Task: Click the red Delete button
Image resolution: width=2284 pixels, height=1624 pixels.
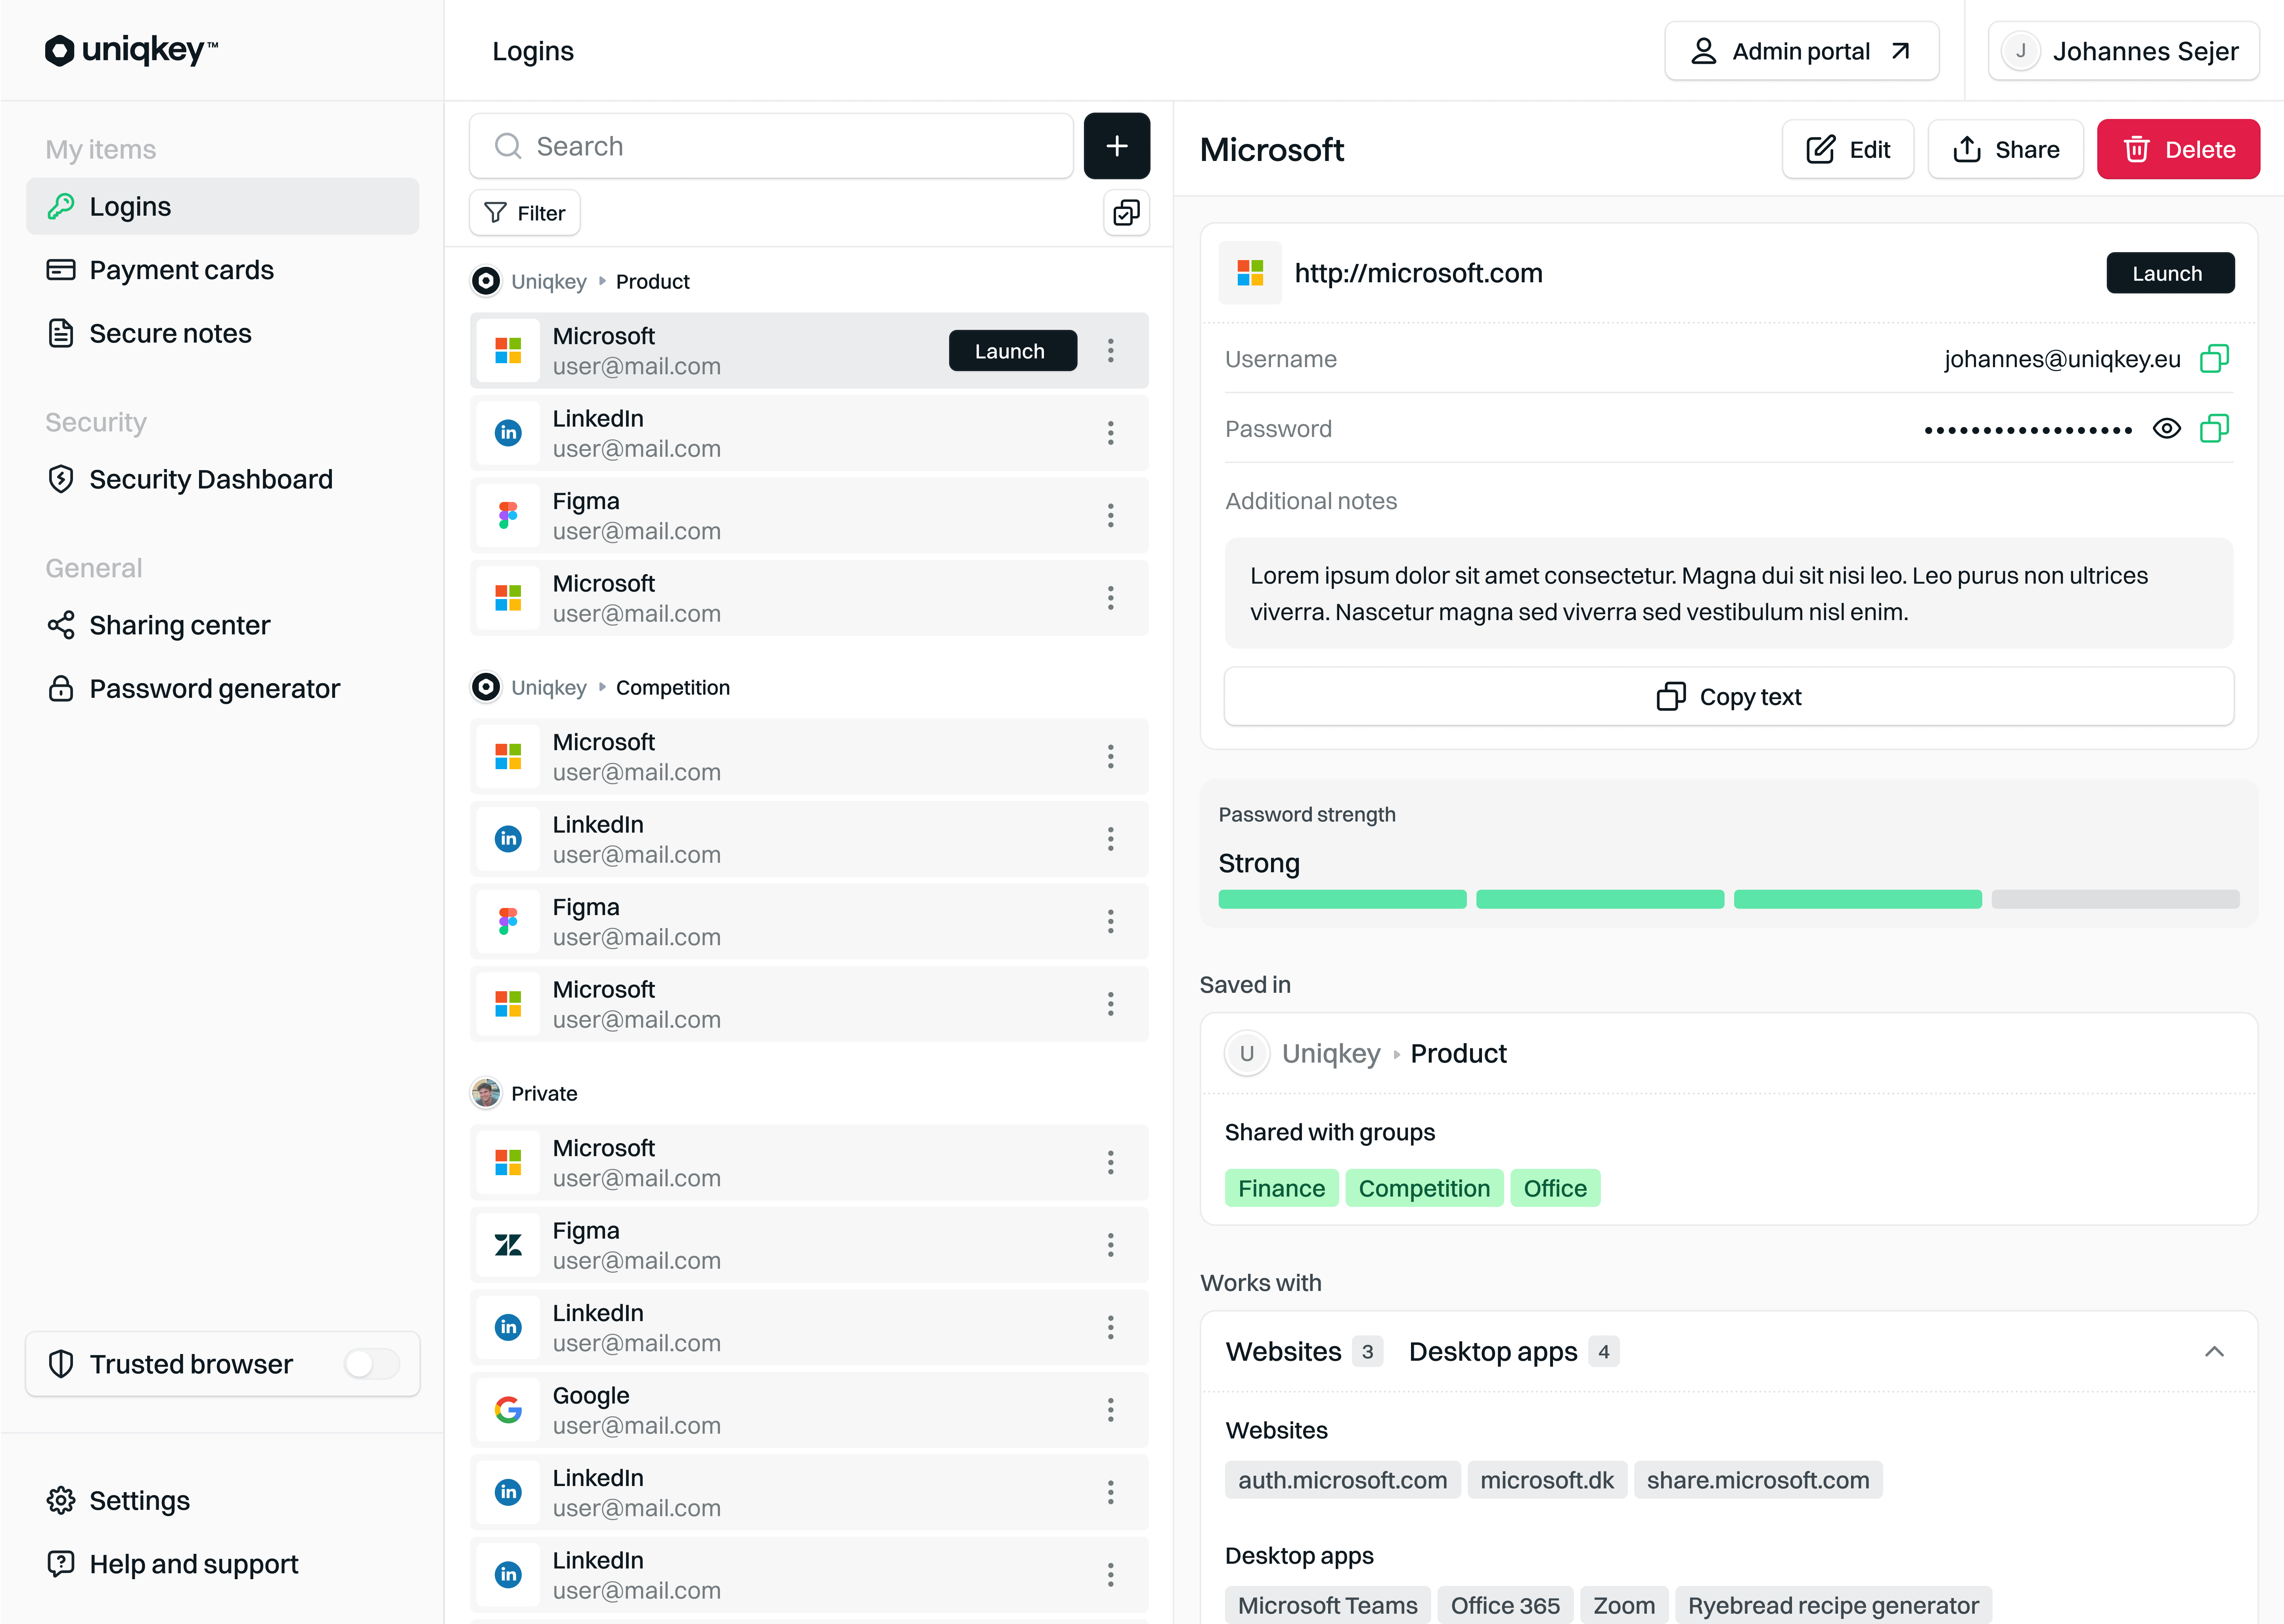Action: (x=2178, y=150)
